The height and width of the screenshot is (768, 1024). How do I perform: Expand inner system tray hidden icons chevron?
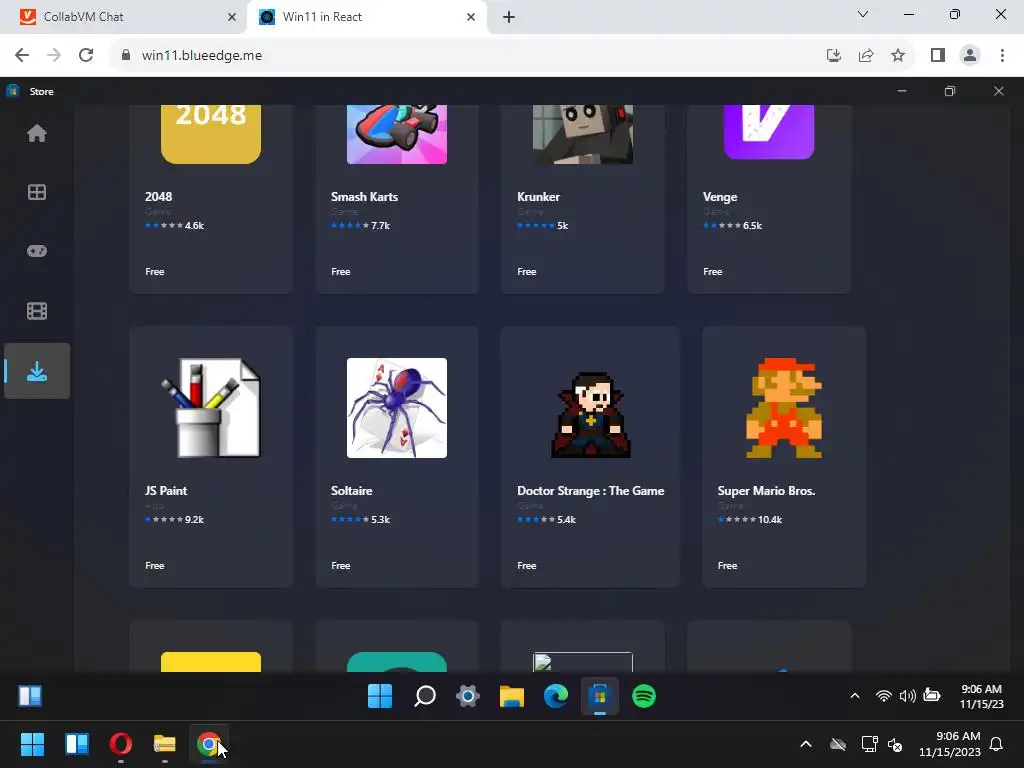coord(854,696)
